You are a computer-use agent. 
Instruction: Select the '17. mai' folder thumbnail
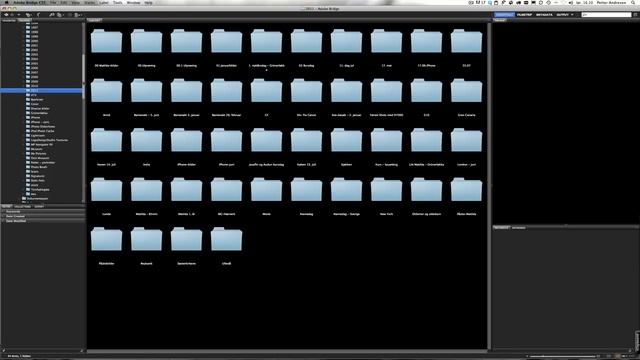pyautogui.click(x=386, y=41)
